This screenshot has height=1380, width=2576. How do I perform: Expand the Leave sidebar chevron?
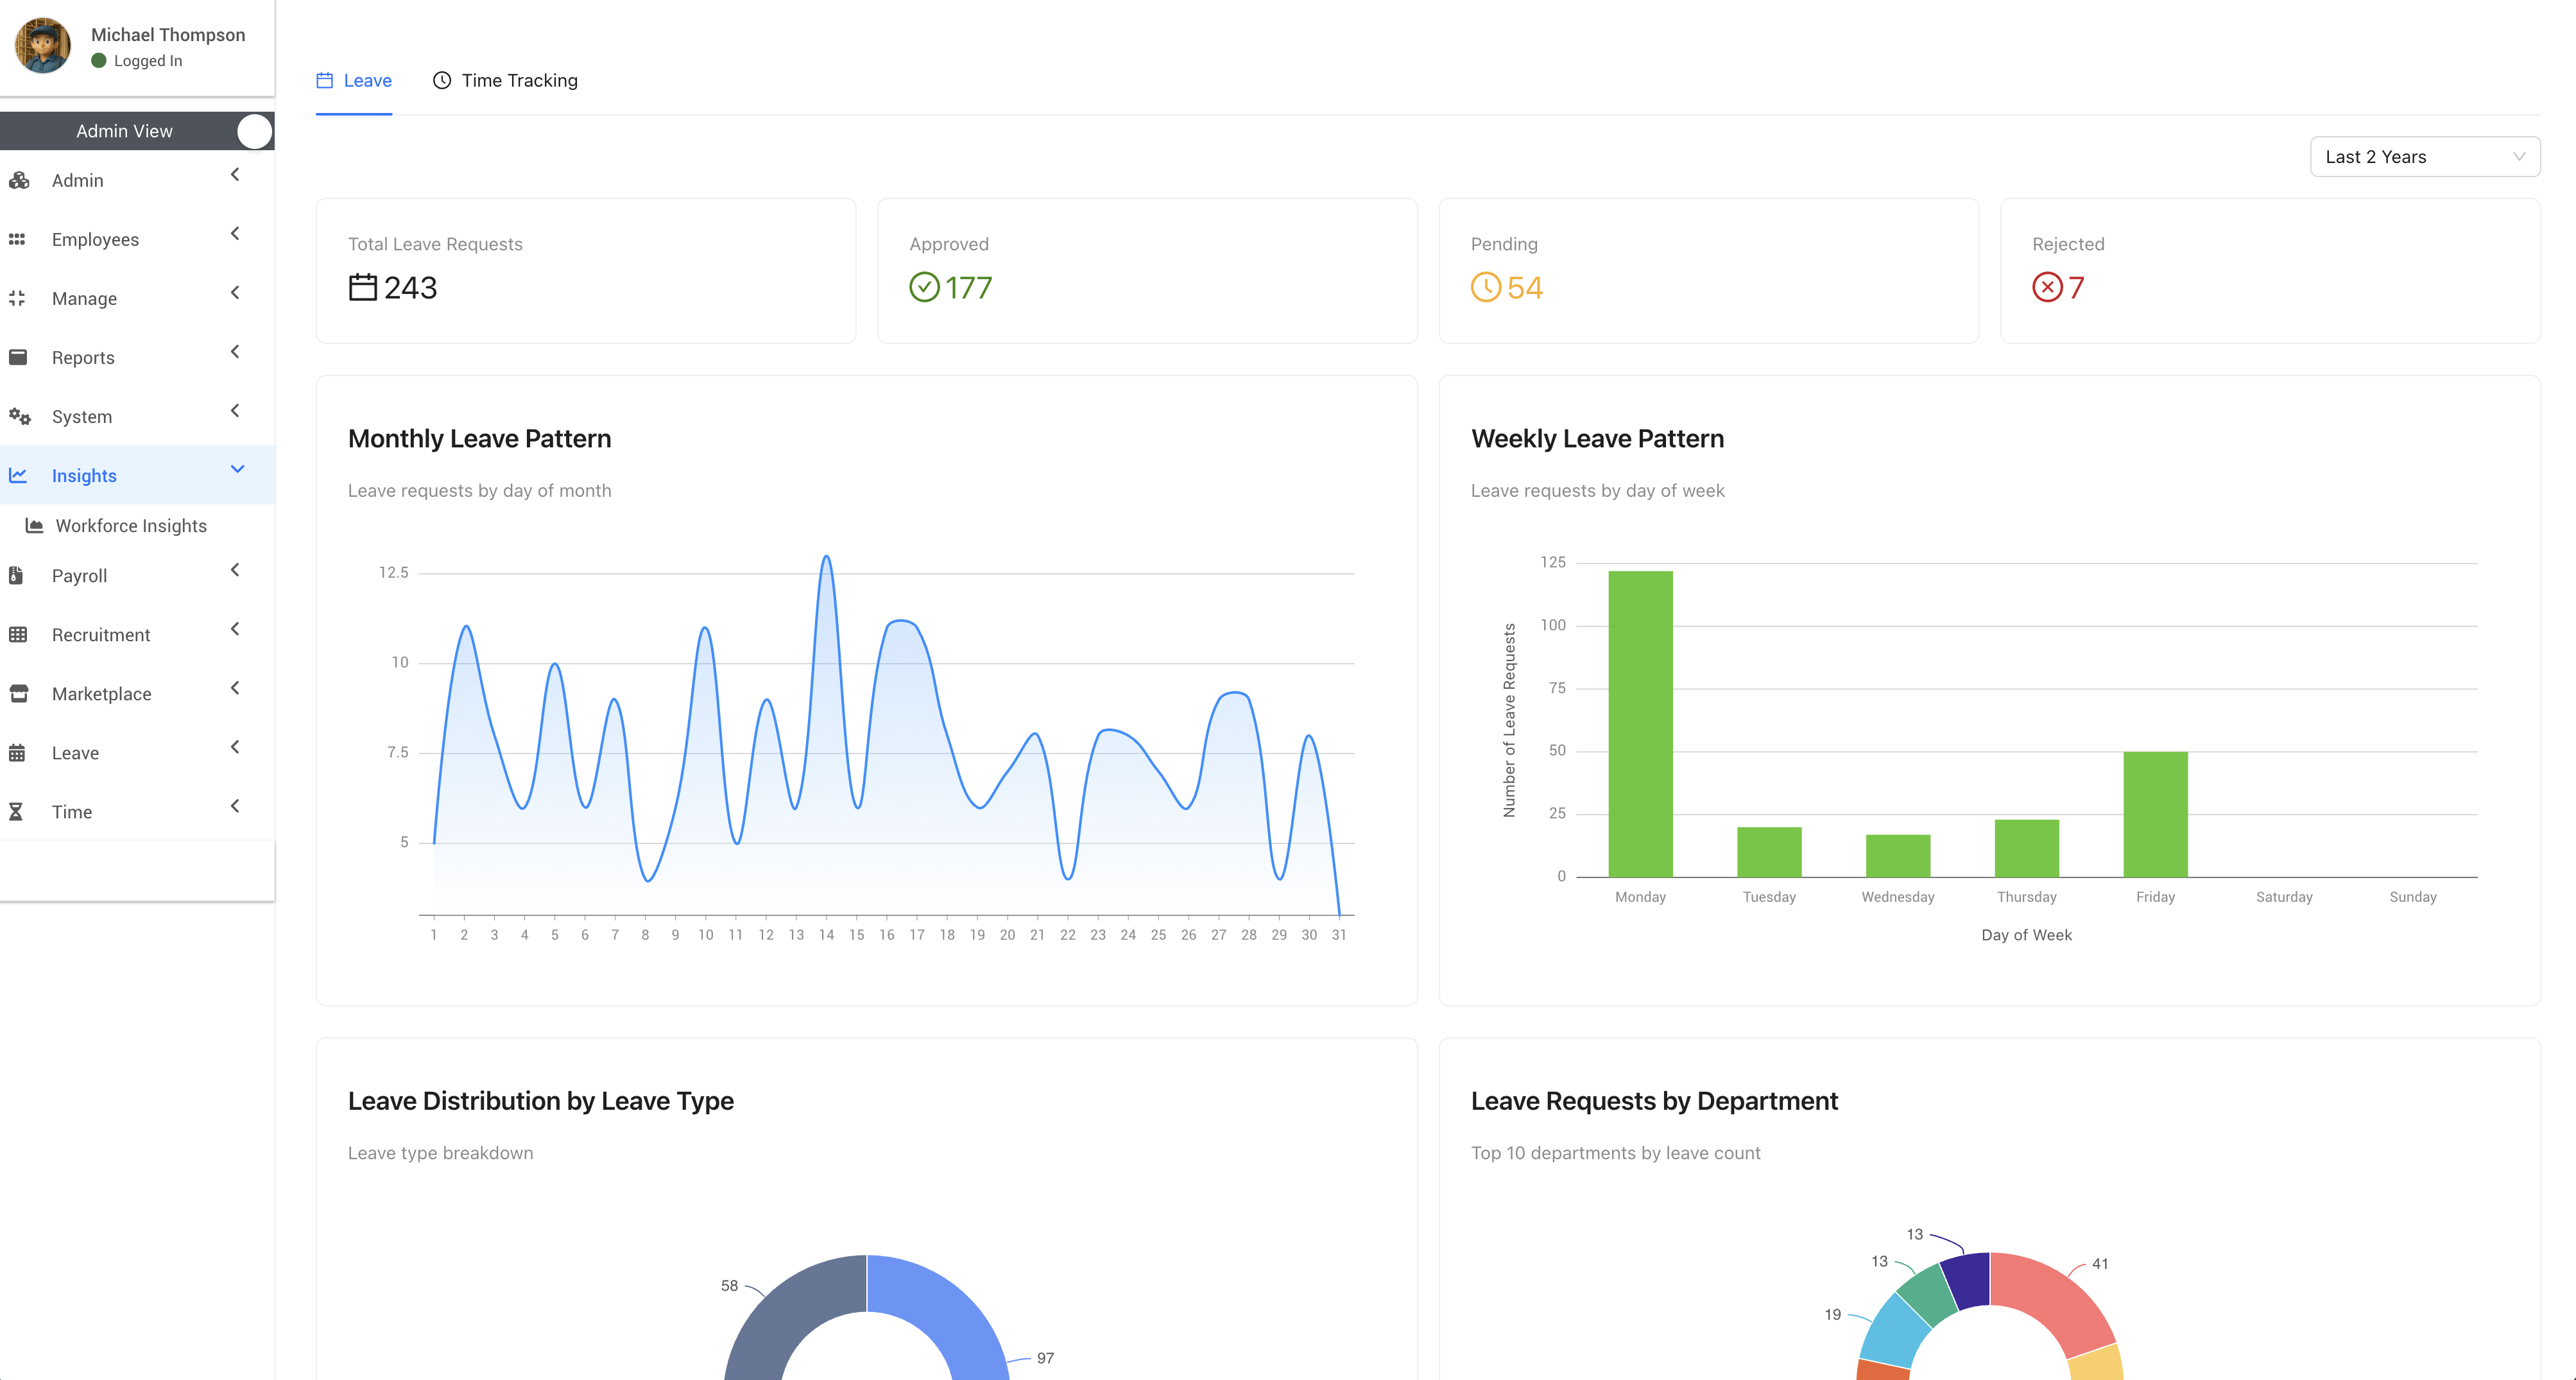click(x=235, y=747)
